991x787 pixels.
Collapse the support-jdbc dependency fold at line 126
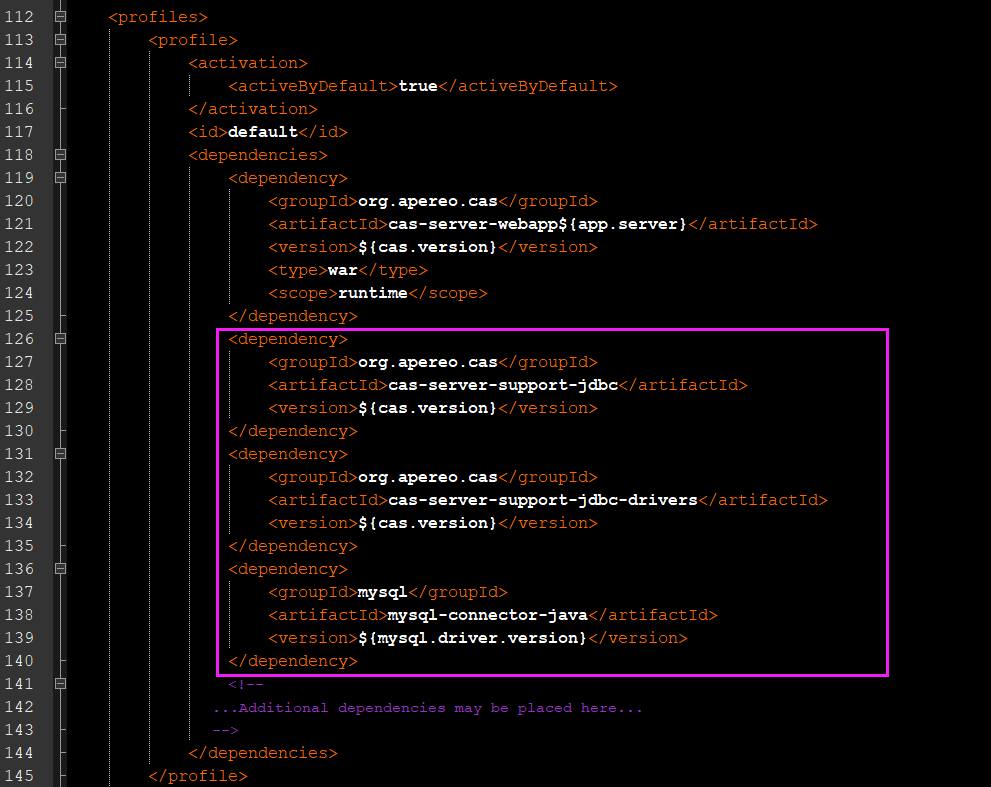61,339
